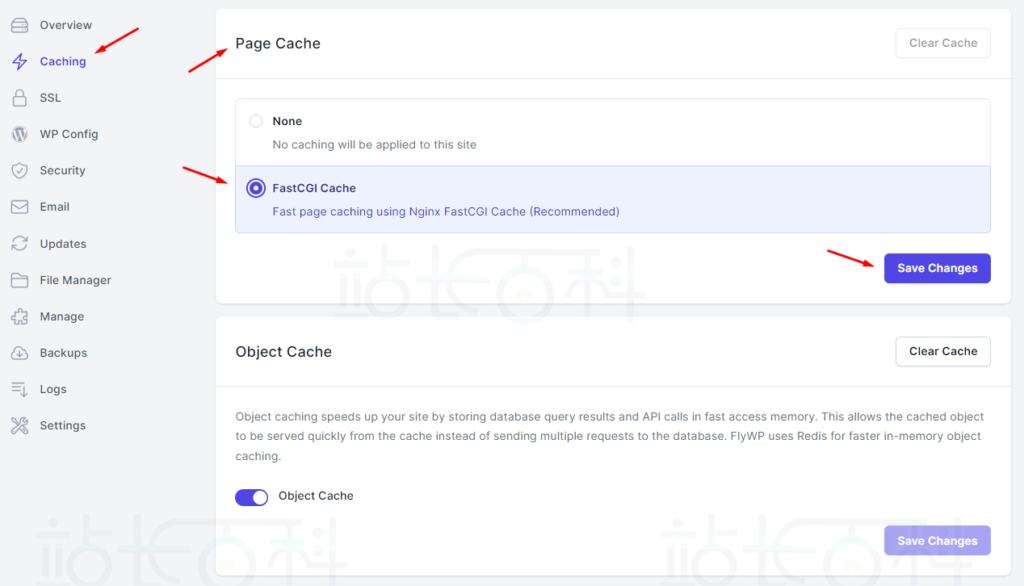The image size is (1024, 586).
Task: Disable the Object Cache toggle switch
Action: click(x=251, y=497)
